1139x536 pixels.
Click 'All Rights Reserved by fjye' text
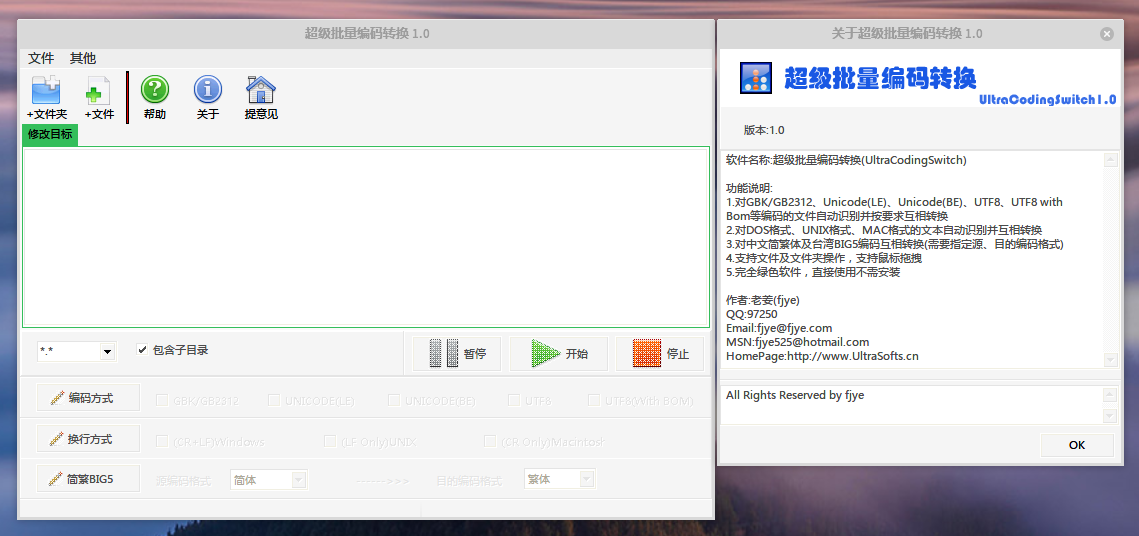795,395
